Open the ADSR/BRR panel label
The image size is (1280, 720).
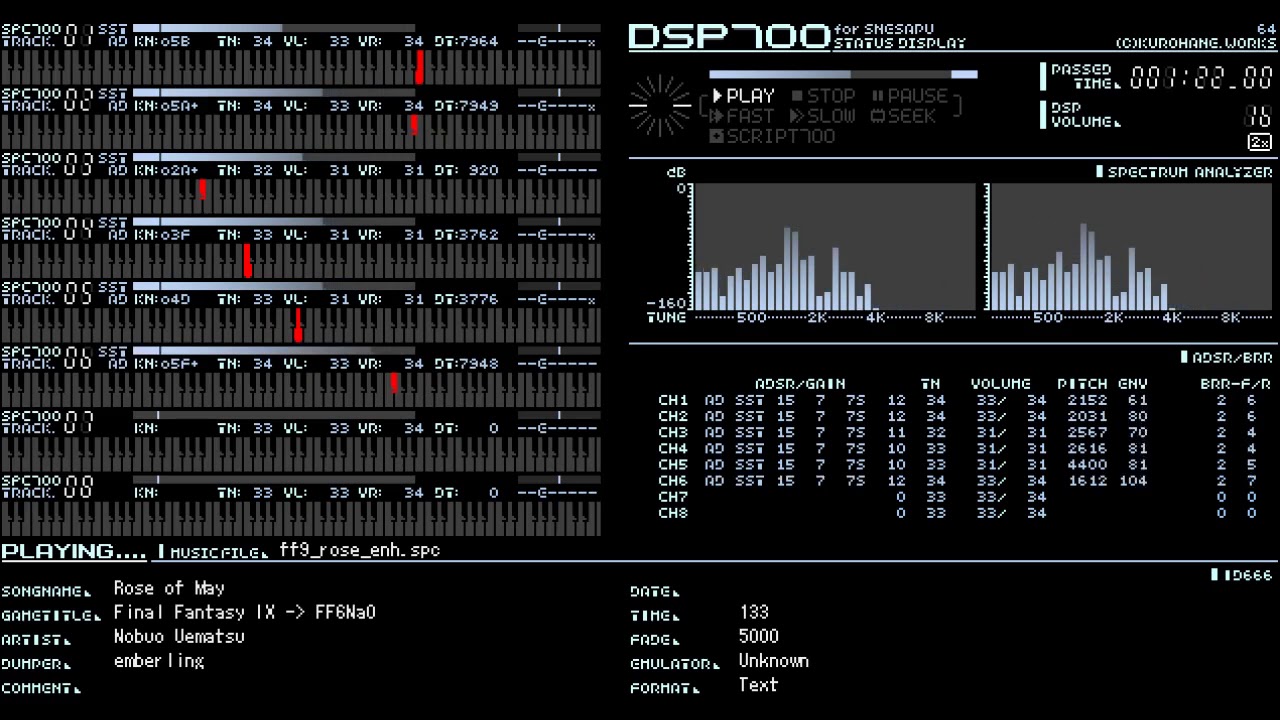point(1227,357)
